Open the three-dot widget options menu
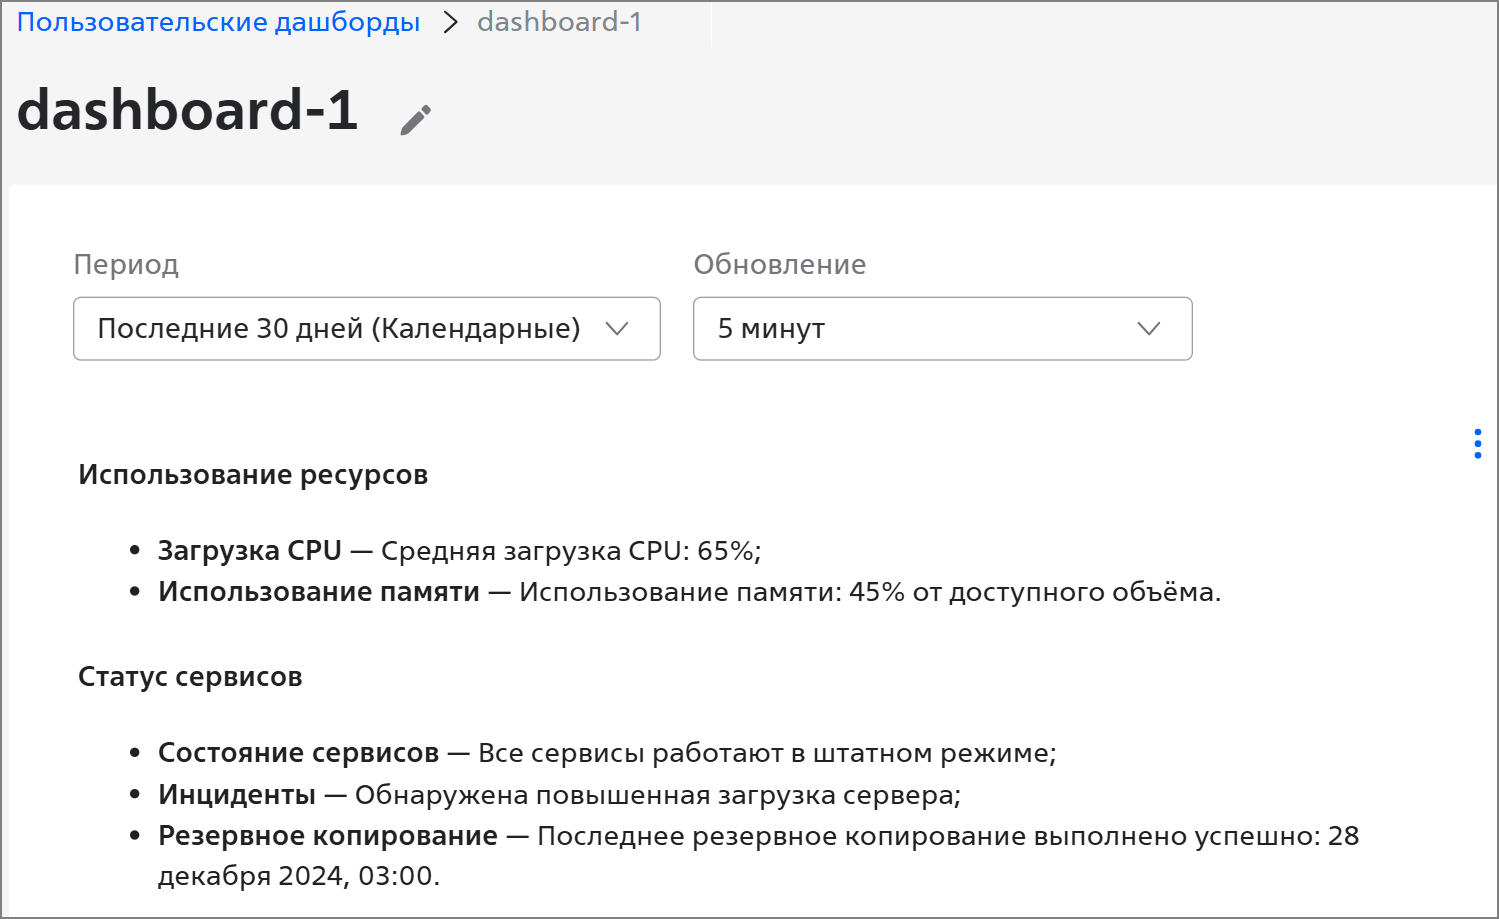 1477,443
